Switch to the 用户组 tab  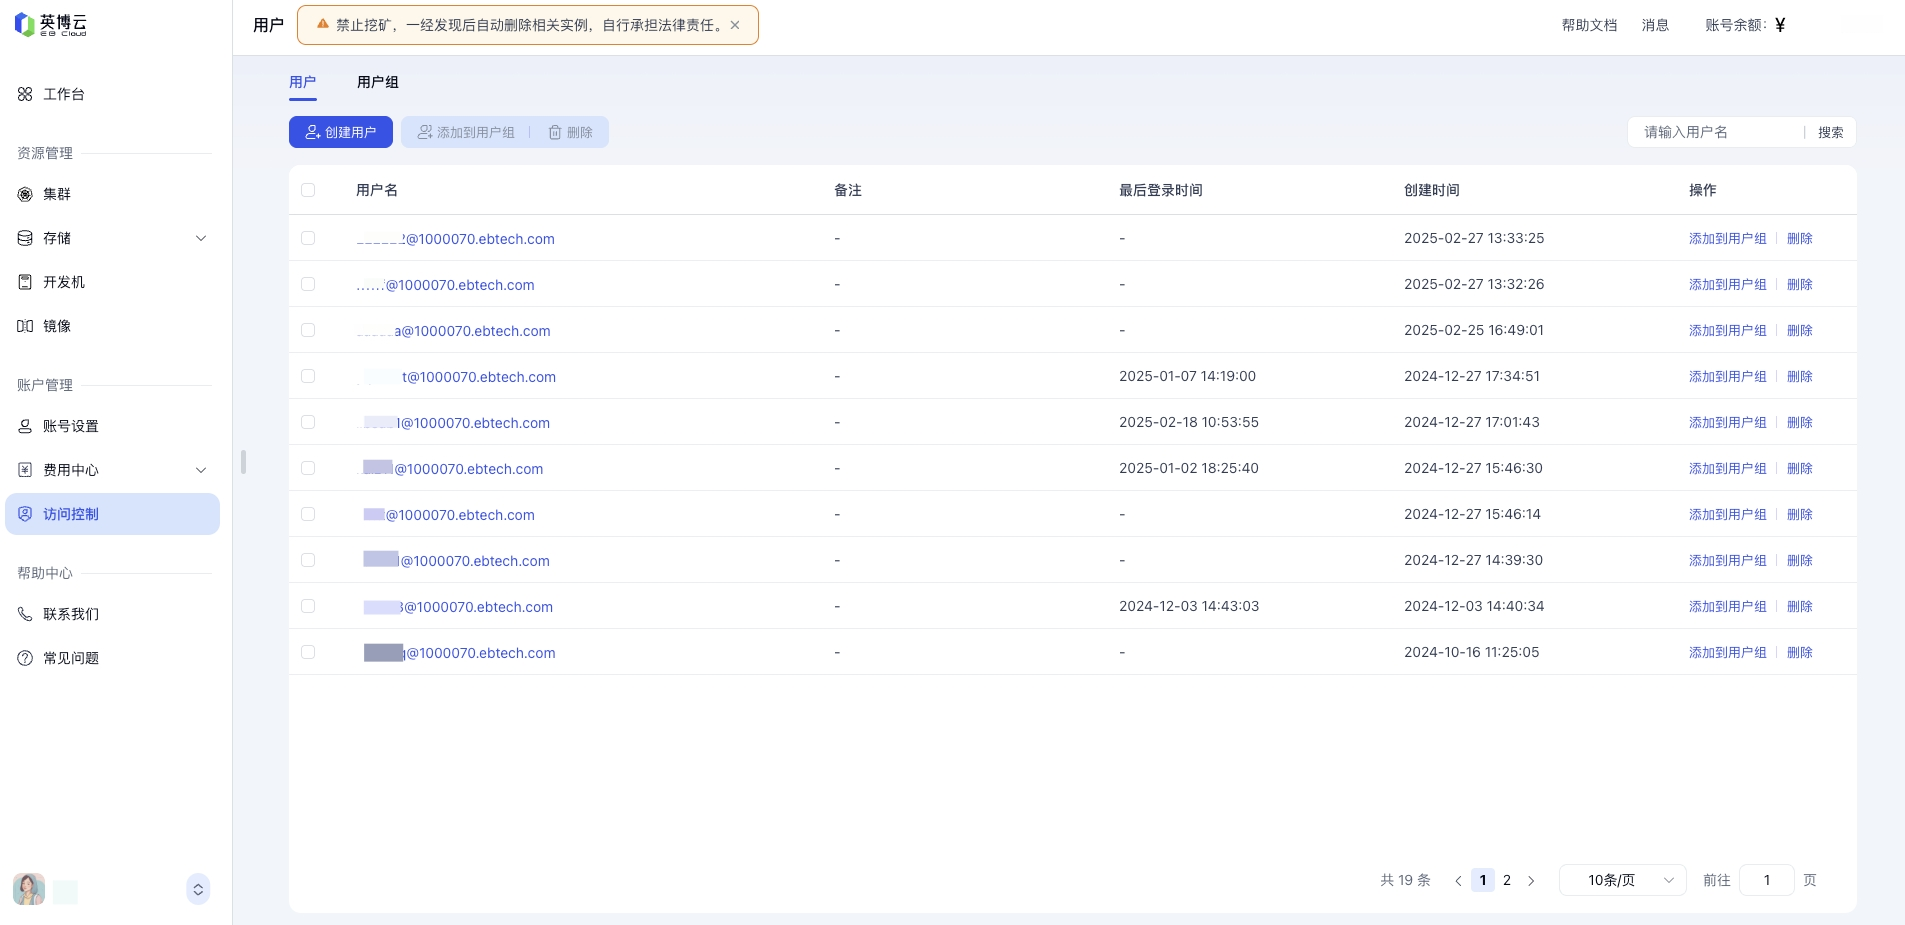pos(377,82)
